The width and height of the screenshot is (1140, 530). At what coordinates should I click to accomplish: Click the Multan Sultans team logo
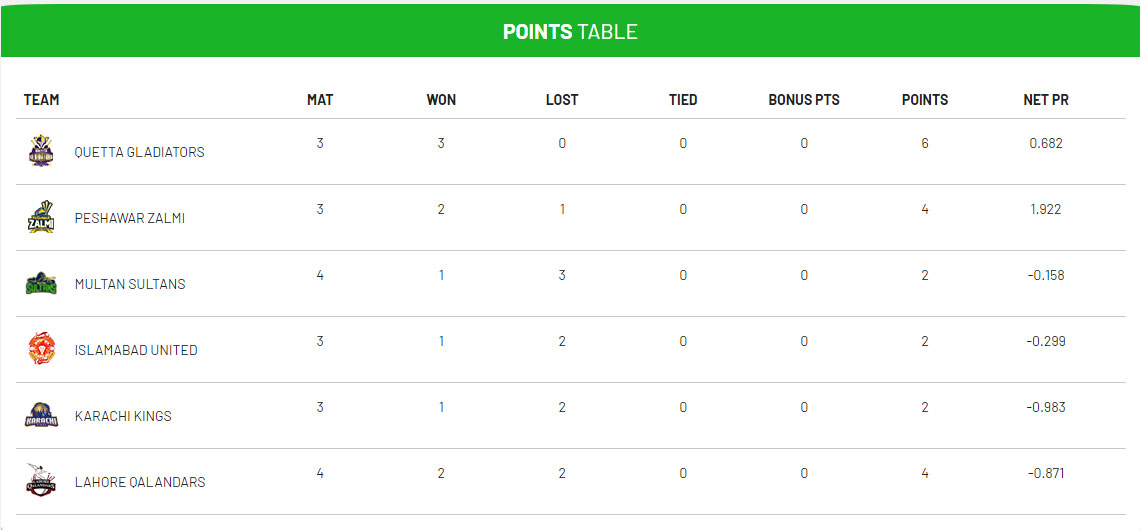pos(40,283)
